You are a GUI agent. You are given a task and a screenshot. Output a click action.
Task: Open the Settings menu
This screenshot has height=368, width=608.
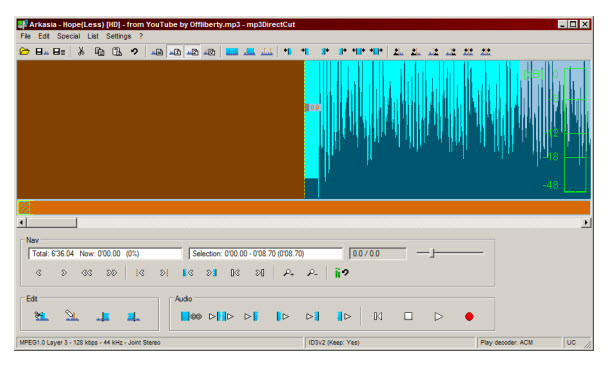tap(119, 36)
